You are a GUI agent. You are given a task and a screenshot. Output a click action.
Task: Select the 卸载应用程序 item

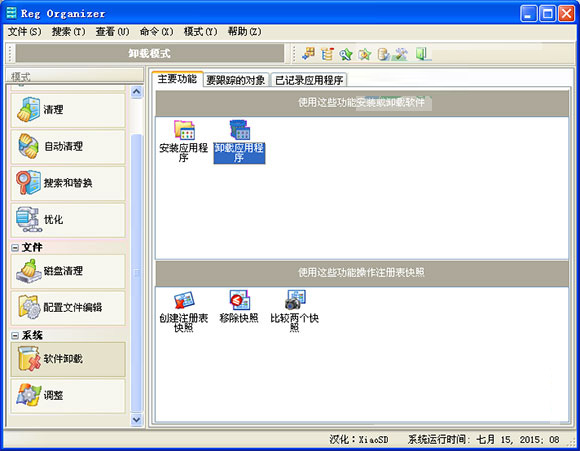click(239, 141)
